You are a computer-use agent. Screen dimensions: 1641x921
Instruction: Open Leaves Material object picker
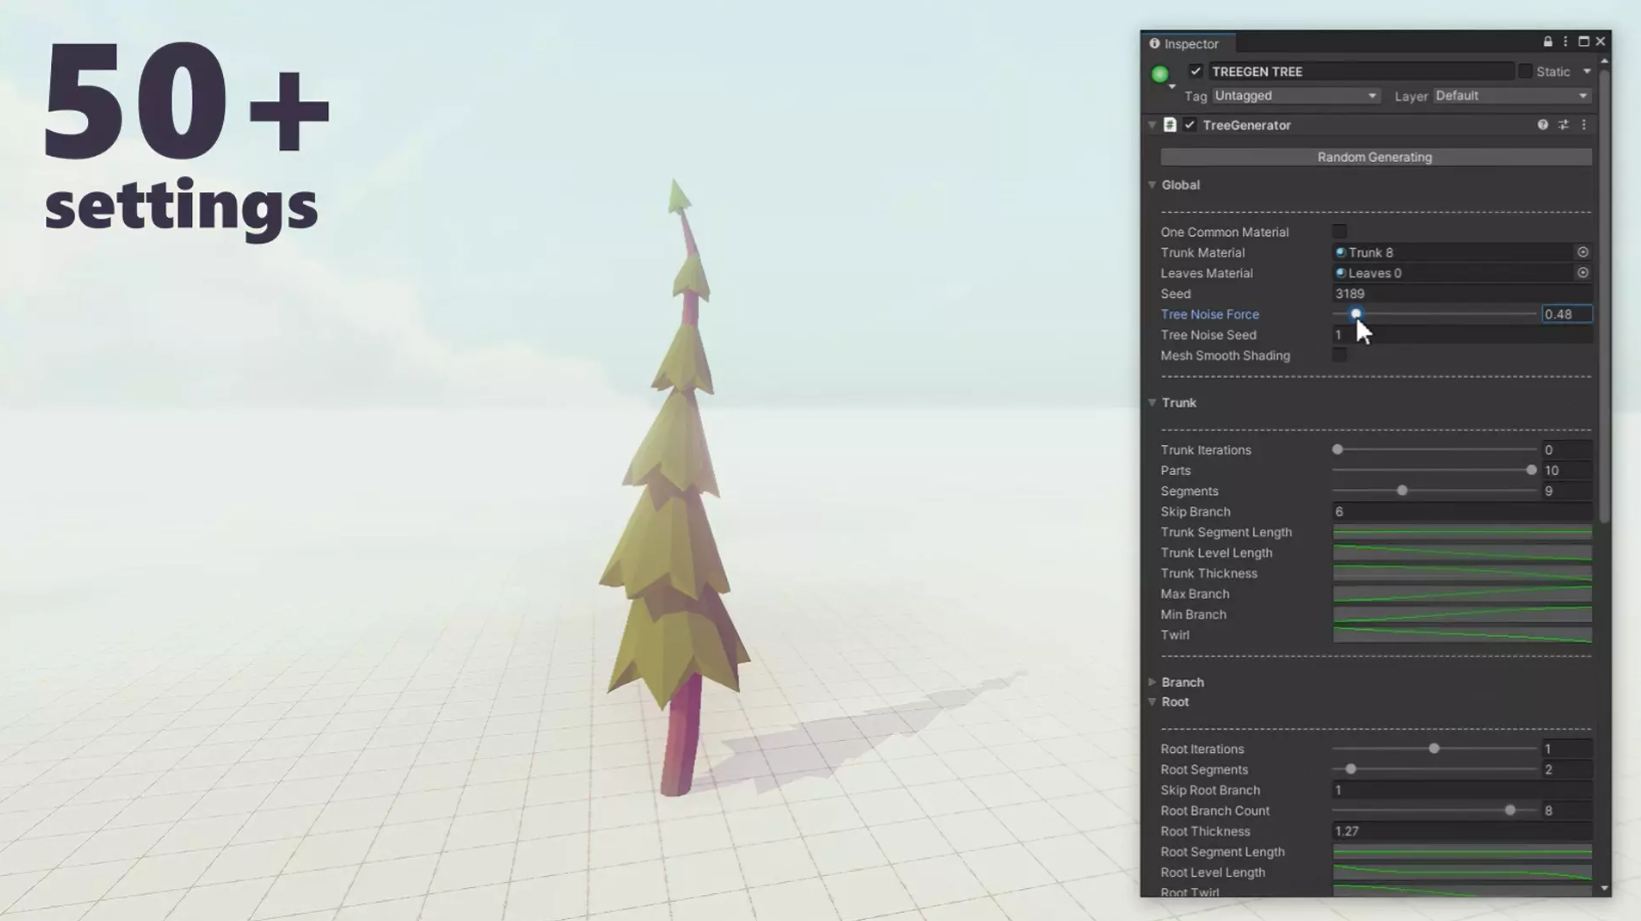tap(1583, 272)
